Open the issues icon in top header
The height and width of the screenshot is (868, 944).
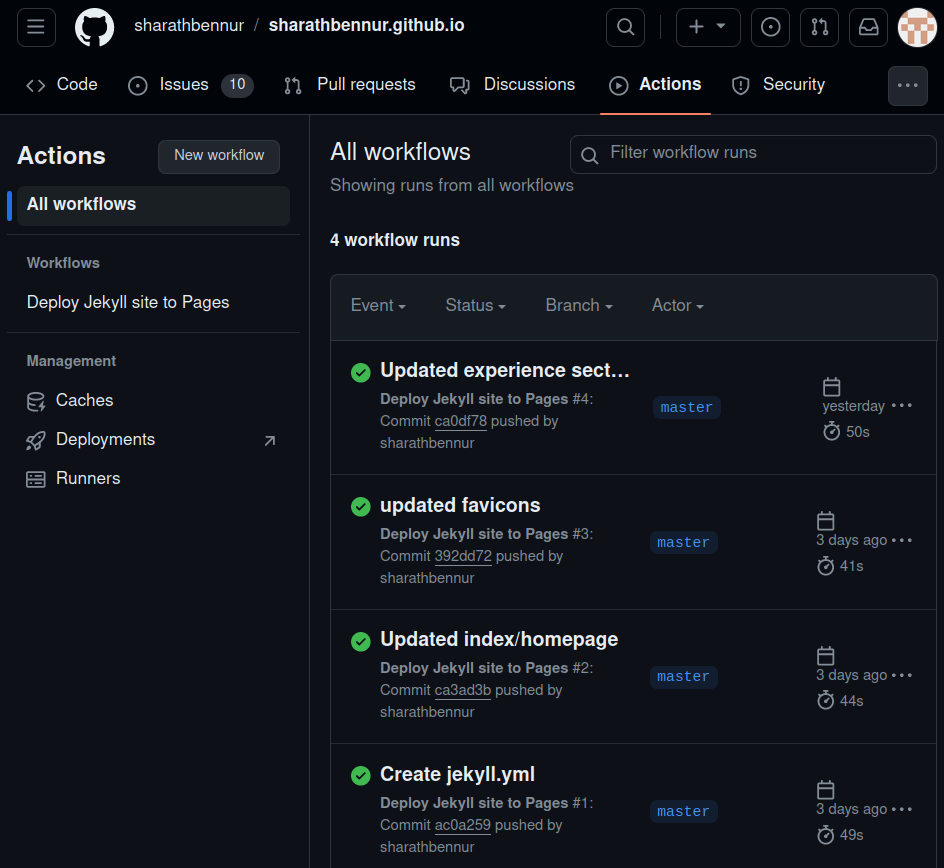770,27
